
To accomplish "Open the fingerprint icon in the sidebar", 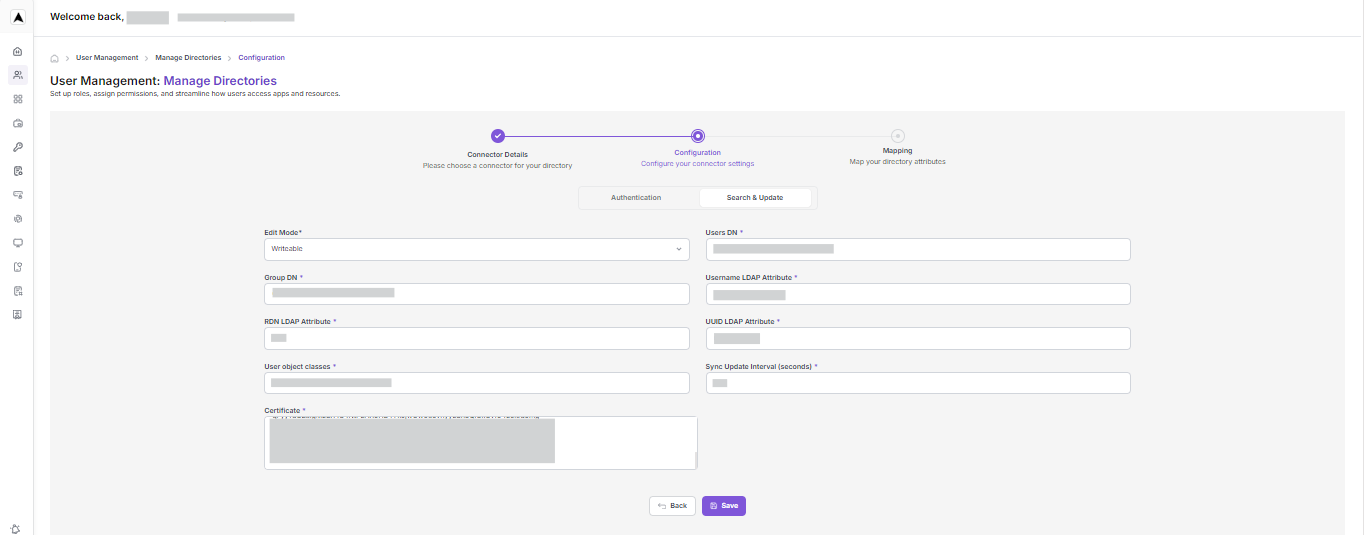I will pos(17,219).
